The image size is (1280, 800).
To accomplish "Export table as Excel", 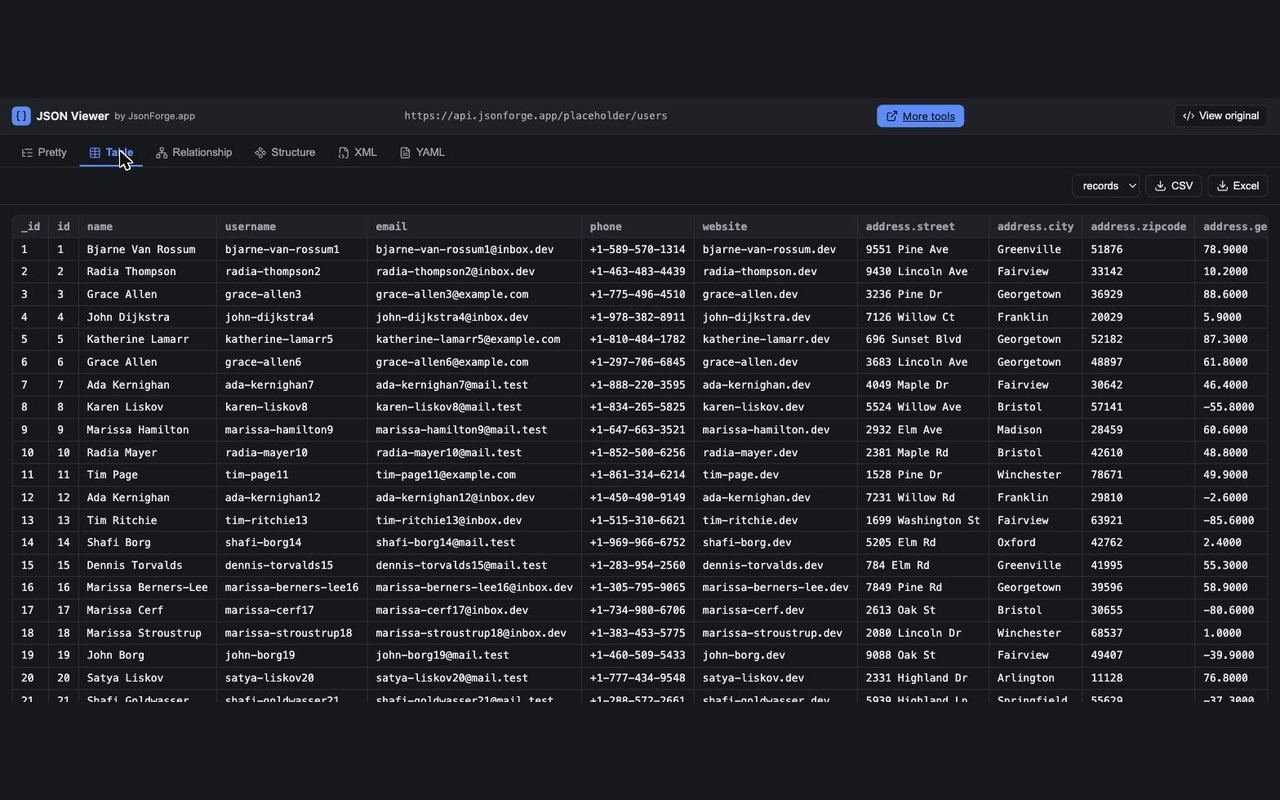I will [1238, 186].
